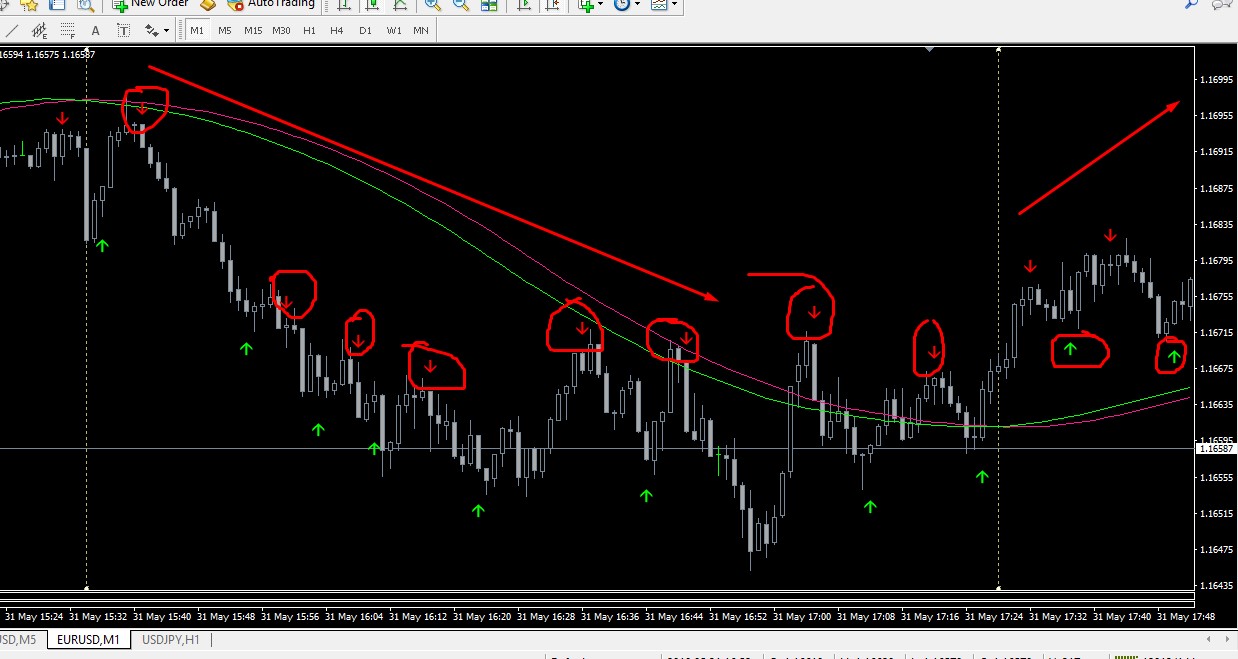Viewport: 1238px width, 659px height.
Task: Select the M1 timeframe button
Action: pyautogui.click(x=197, y=31)
